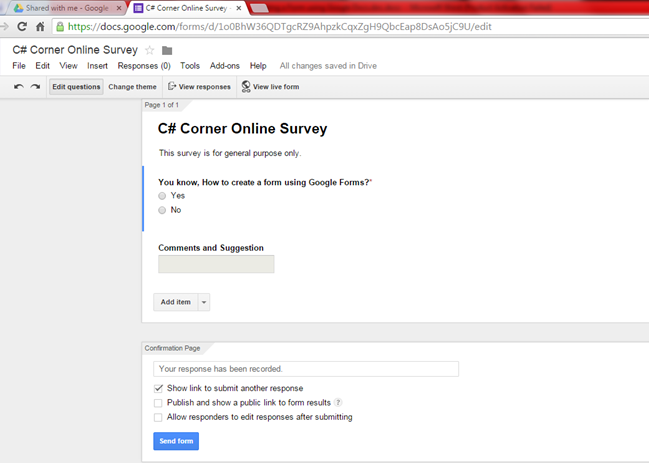Open the Tools menu
Viewport: 649px width, 463px height.
coord(190,66)
